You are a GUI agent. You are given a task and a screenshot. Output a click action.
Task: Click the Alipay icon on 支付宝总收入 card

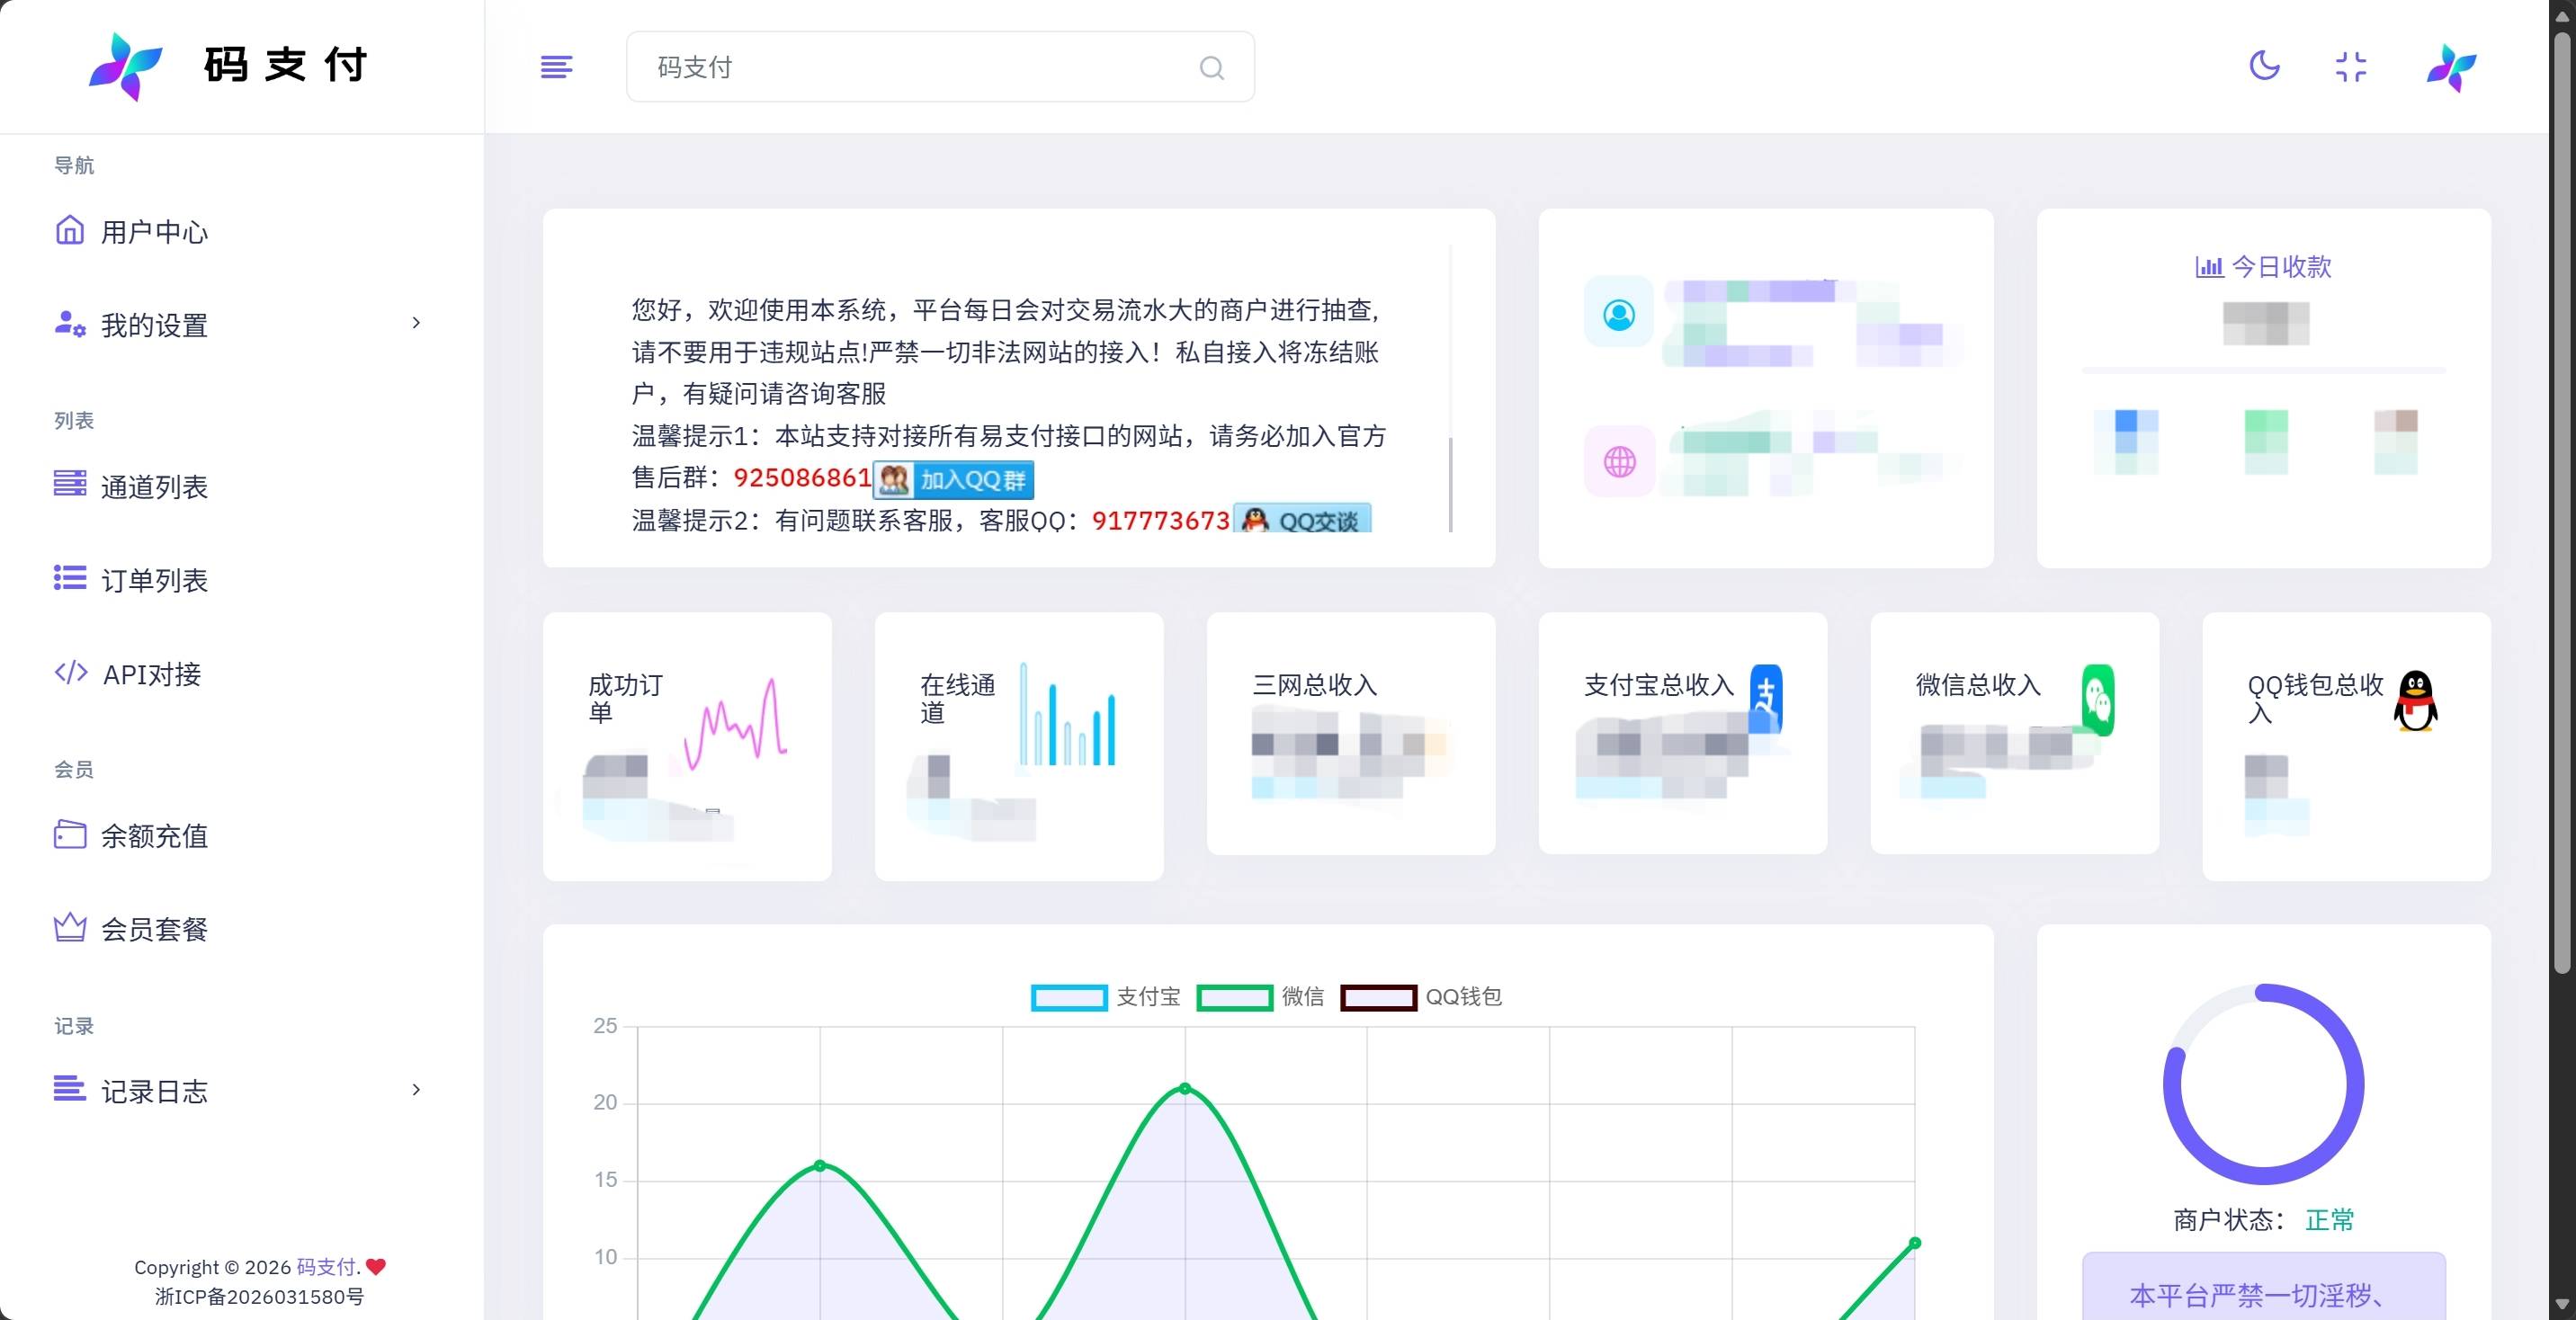[x=1766, y=698]
